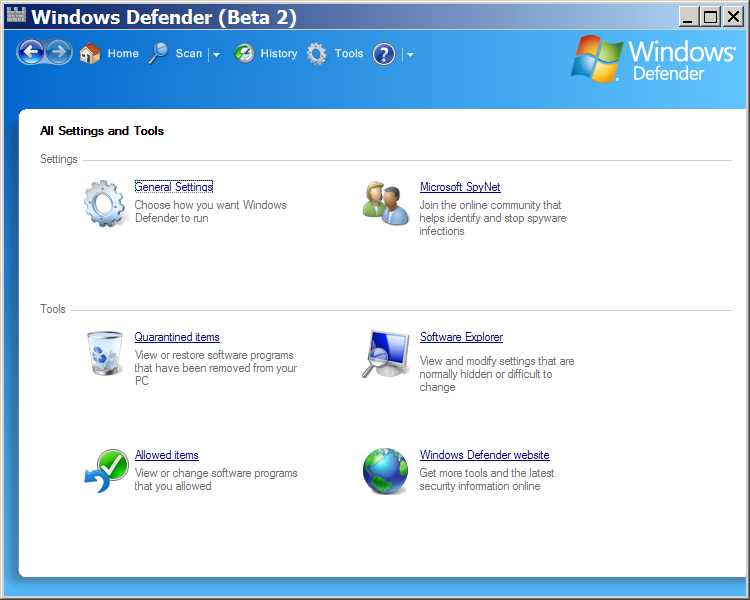Image resolution: width=750 pixels, height=600 pixels.
Task: Go forward with the Forward arrow button
Action: pyautogui.click(x=59, y=52)
